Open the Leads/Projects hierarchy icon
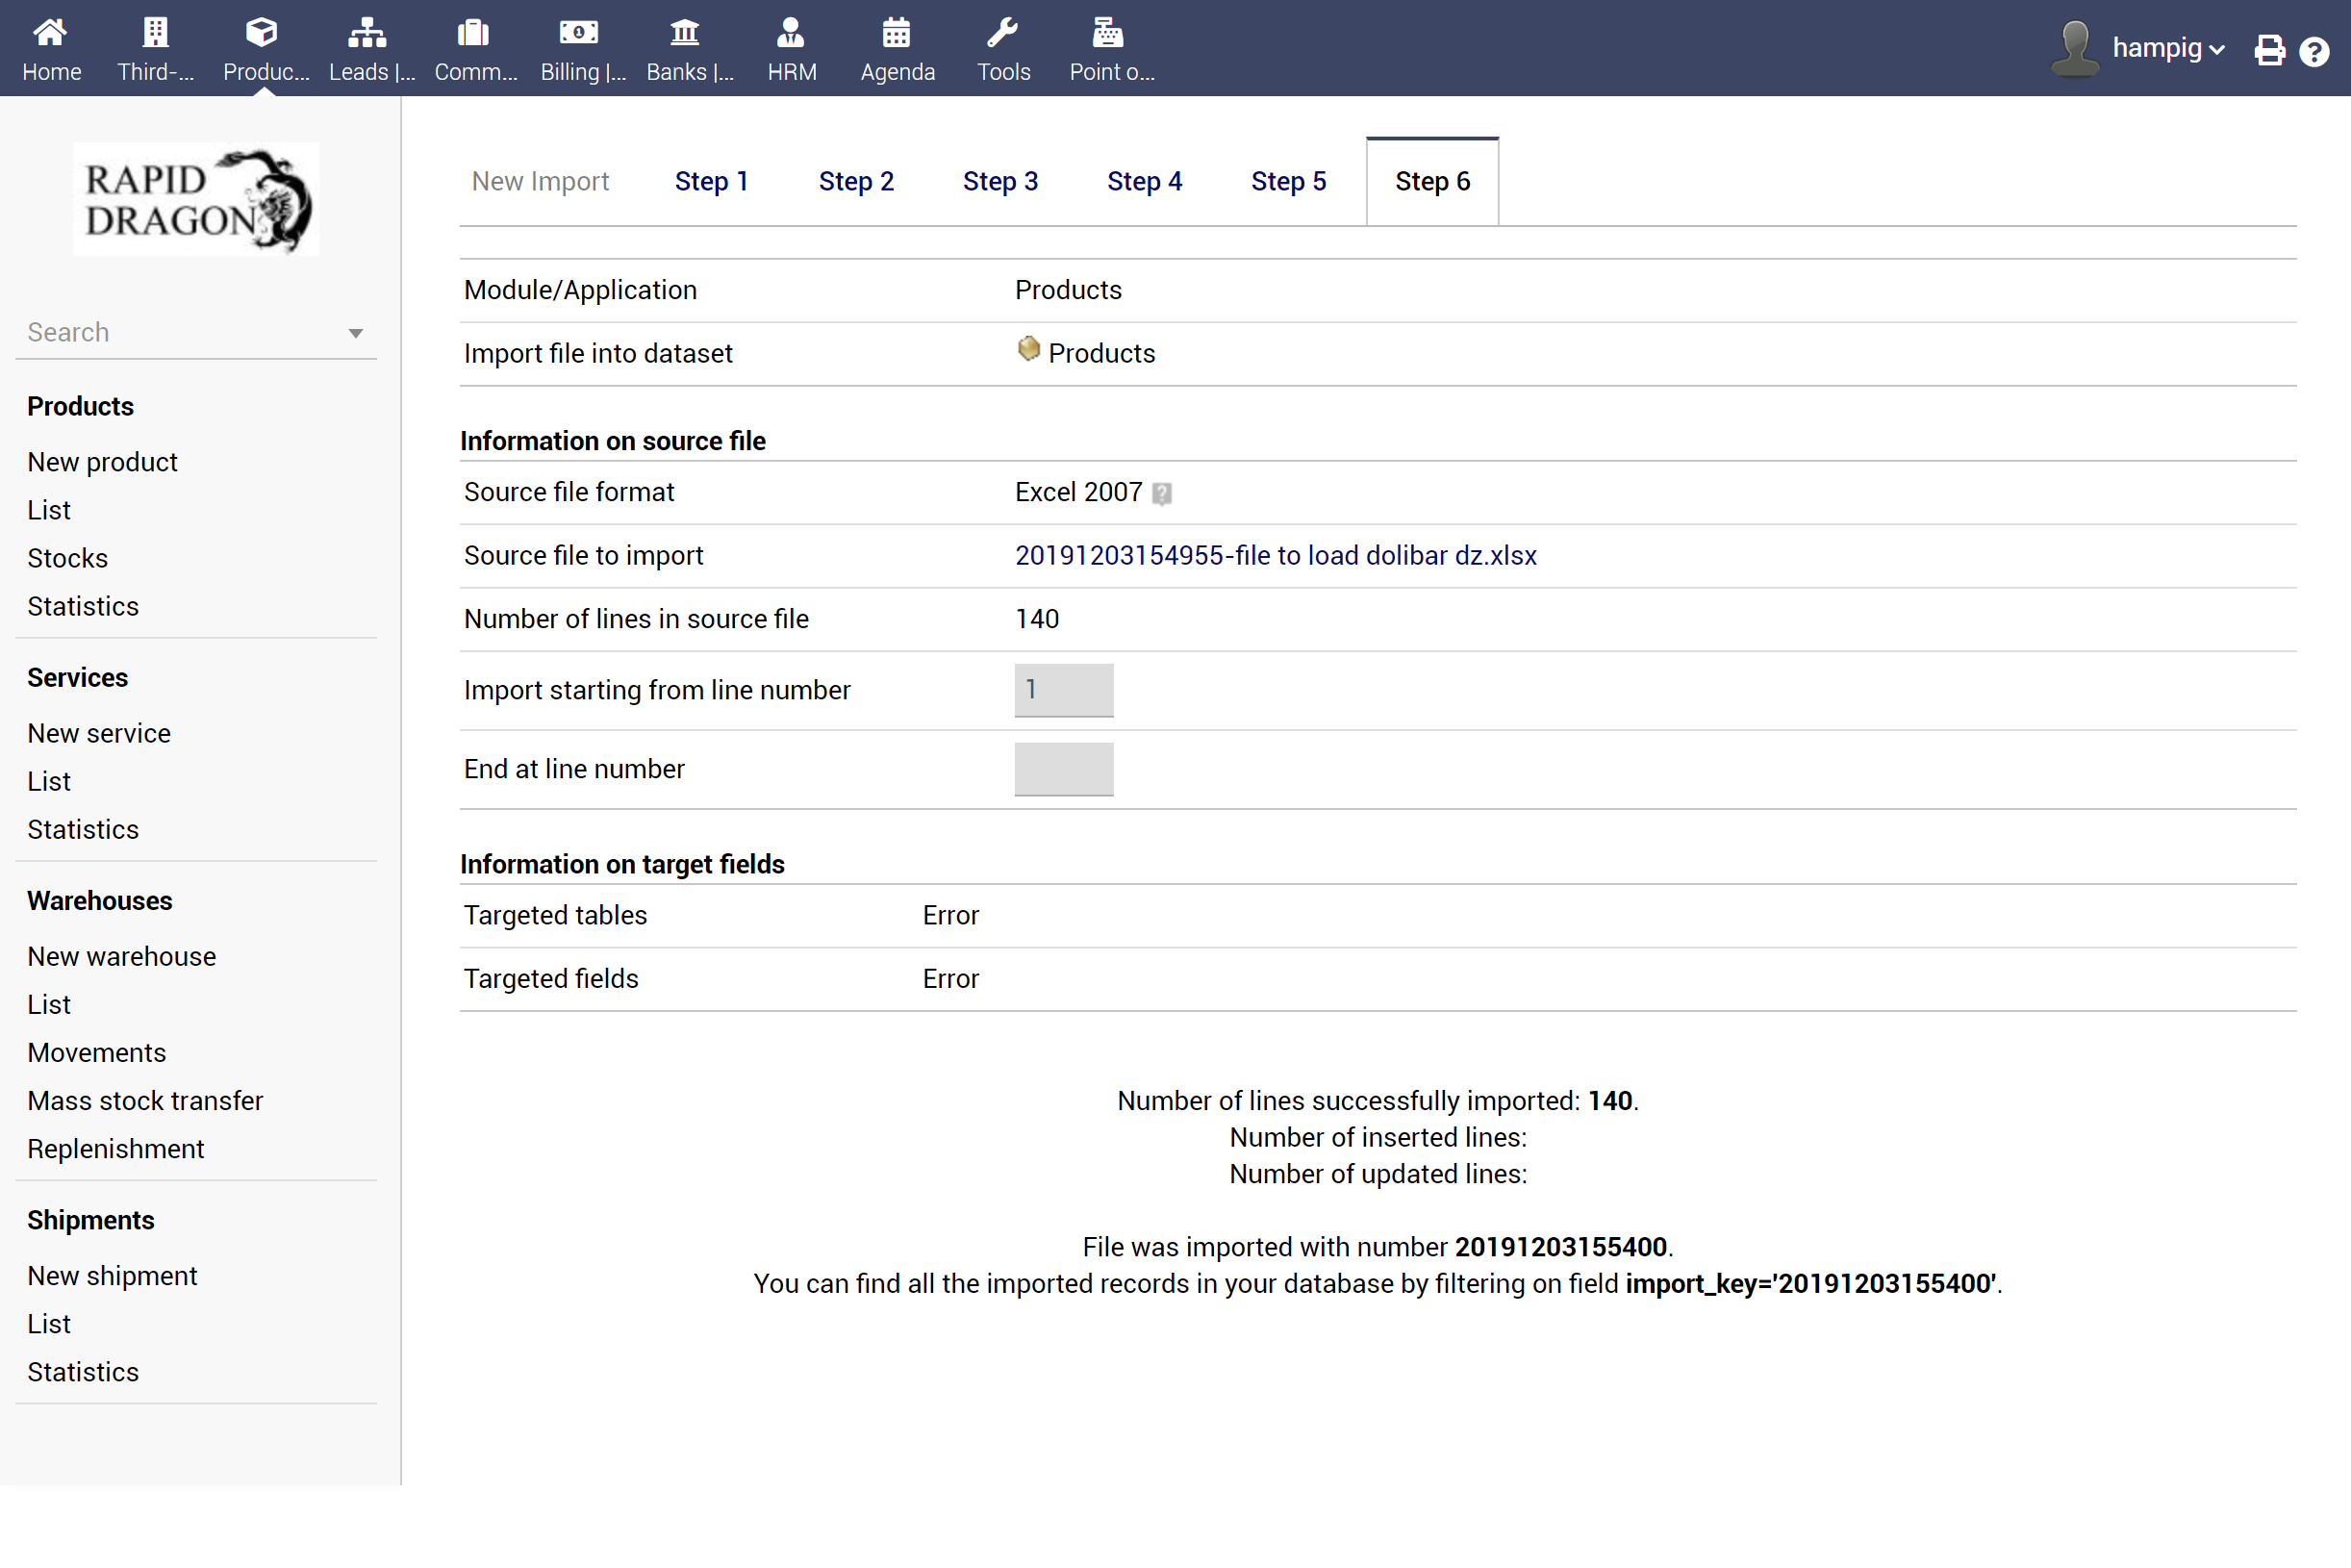 tap(367, 33)
